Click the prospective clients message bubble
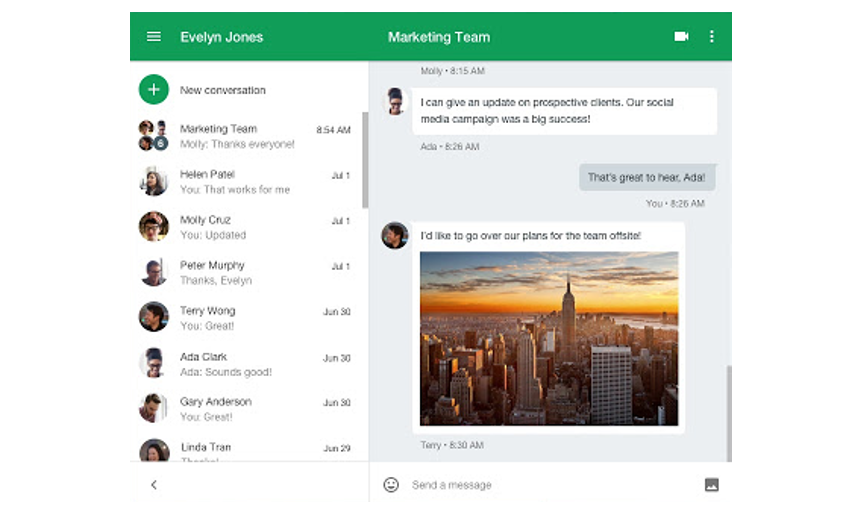Viewport: 852px width, 516px height. click(x=564, y=111)
